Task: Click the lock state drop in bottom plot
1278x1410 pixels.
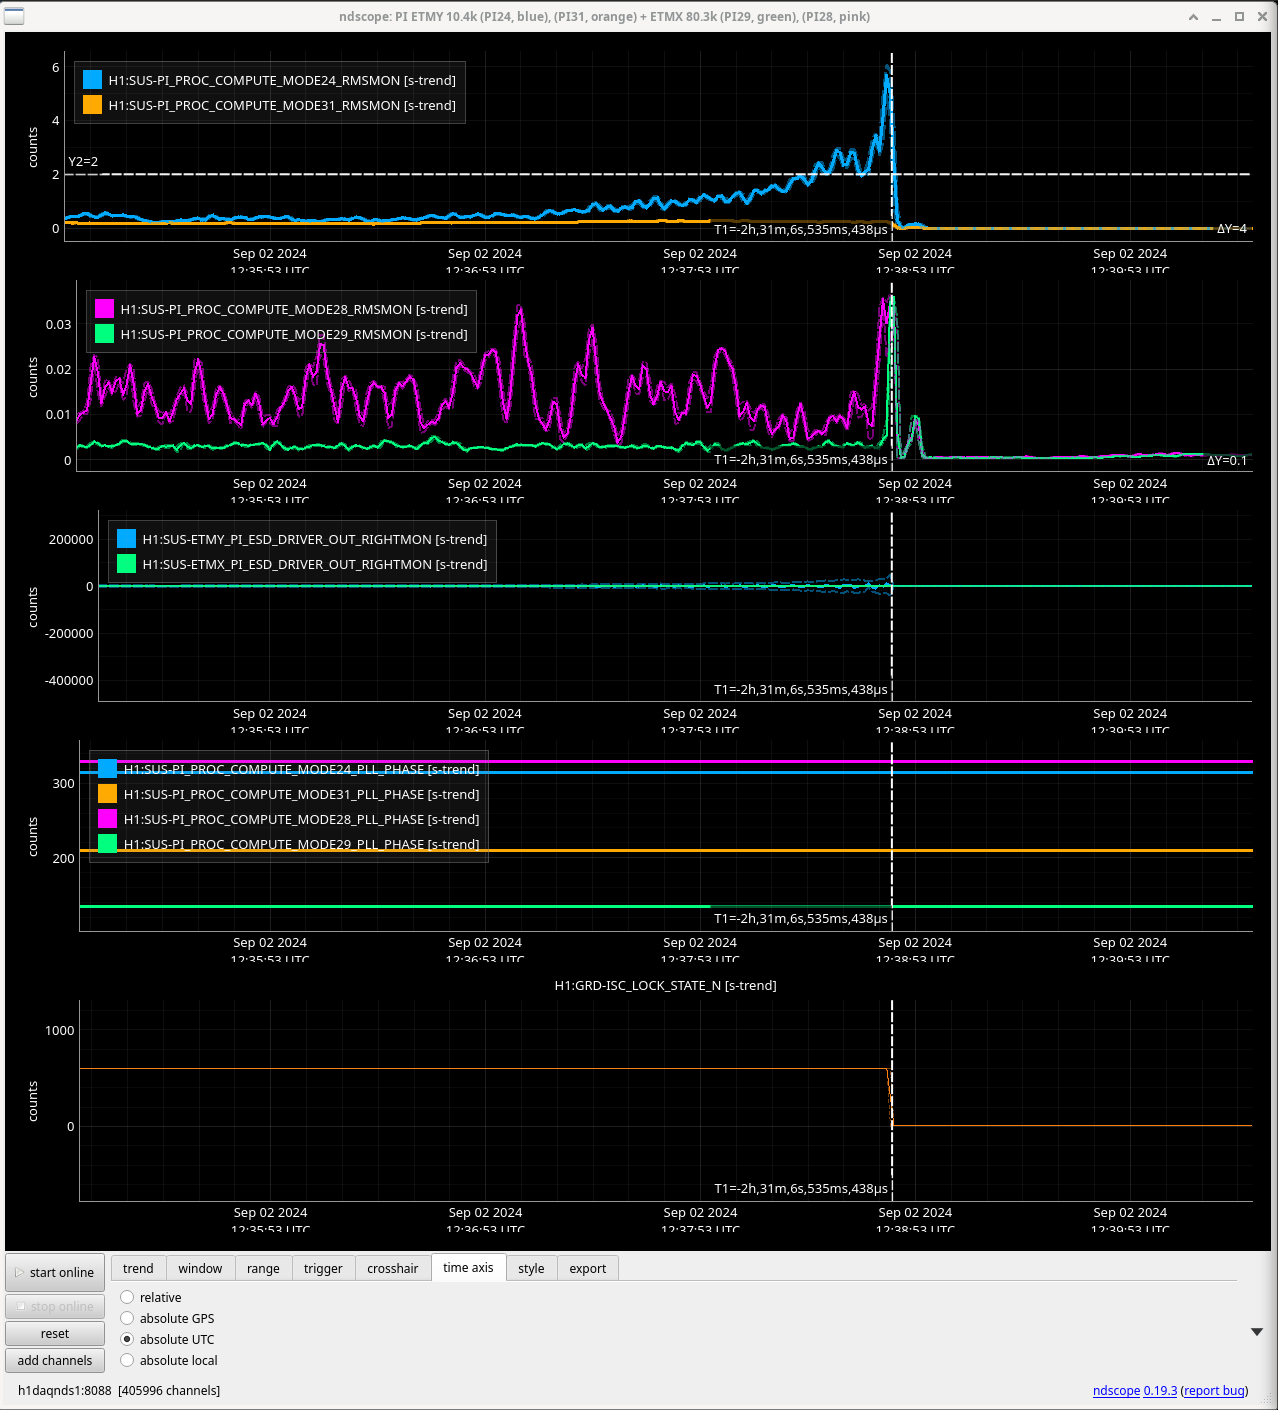Action: click(x=890, y=1097)
